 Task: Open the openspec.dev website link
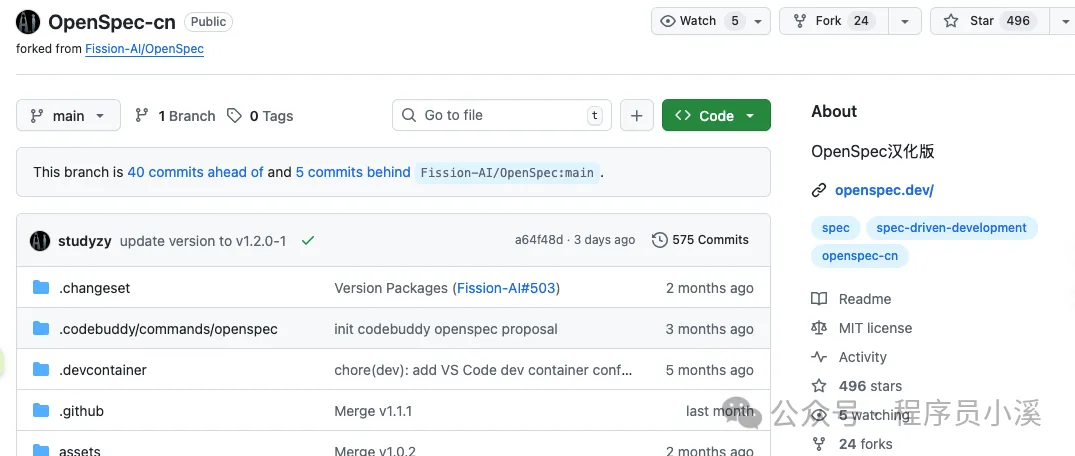click(884, 191)
